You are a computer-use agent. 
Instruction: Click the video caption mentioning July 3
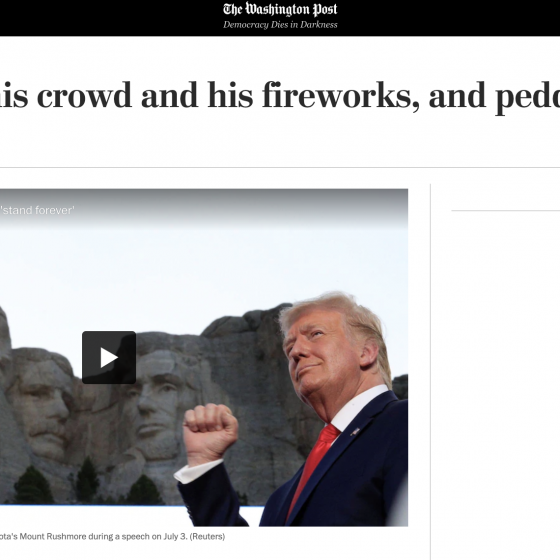[x=112, y=536]
